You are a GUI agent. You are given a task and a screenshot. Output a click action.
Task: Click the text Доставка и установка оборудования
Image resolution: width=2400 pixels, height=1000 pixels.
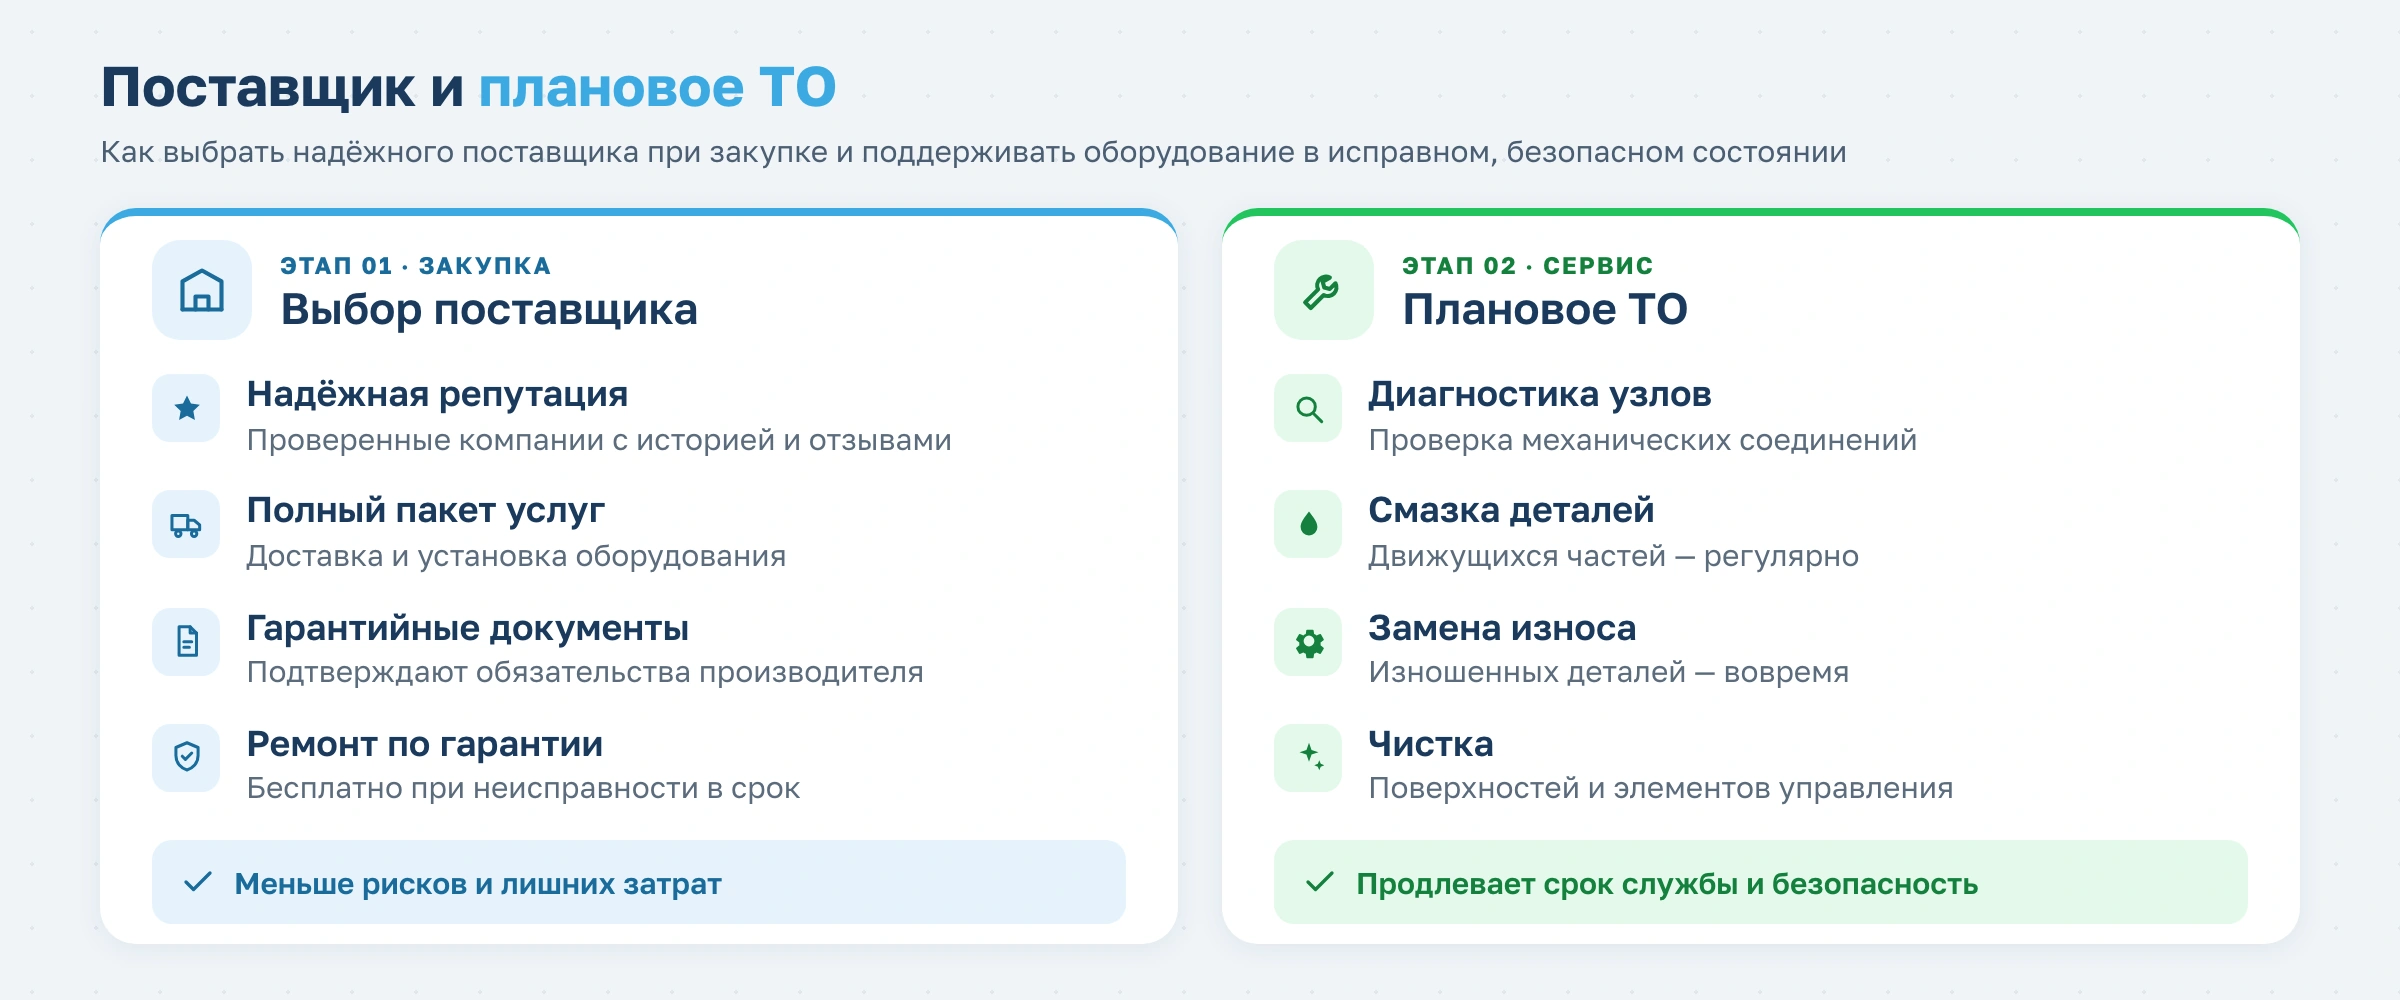[x=516, y=556]
